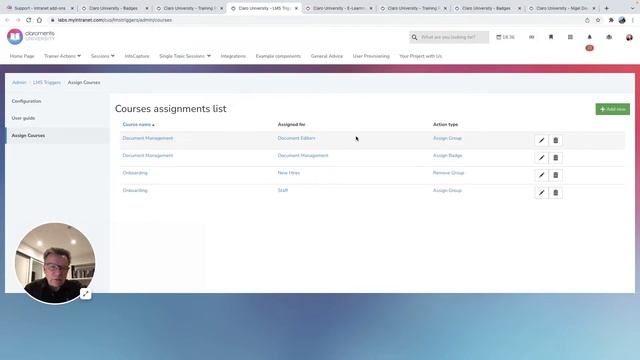Open General Advice menu item
Image resolution: width=640 pixels, height=360 pixels.
point(327,56)
